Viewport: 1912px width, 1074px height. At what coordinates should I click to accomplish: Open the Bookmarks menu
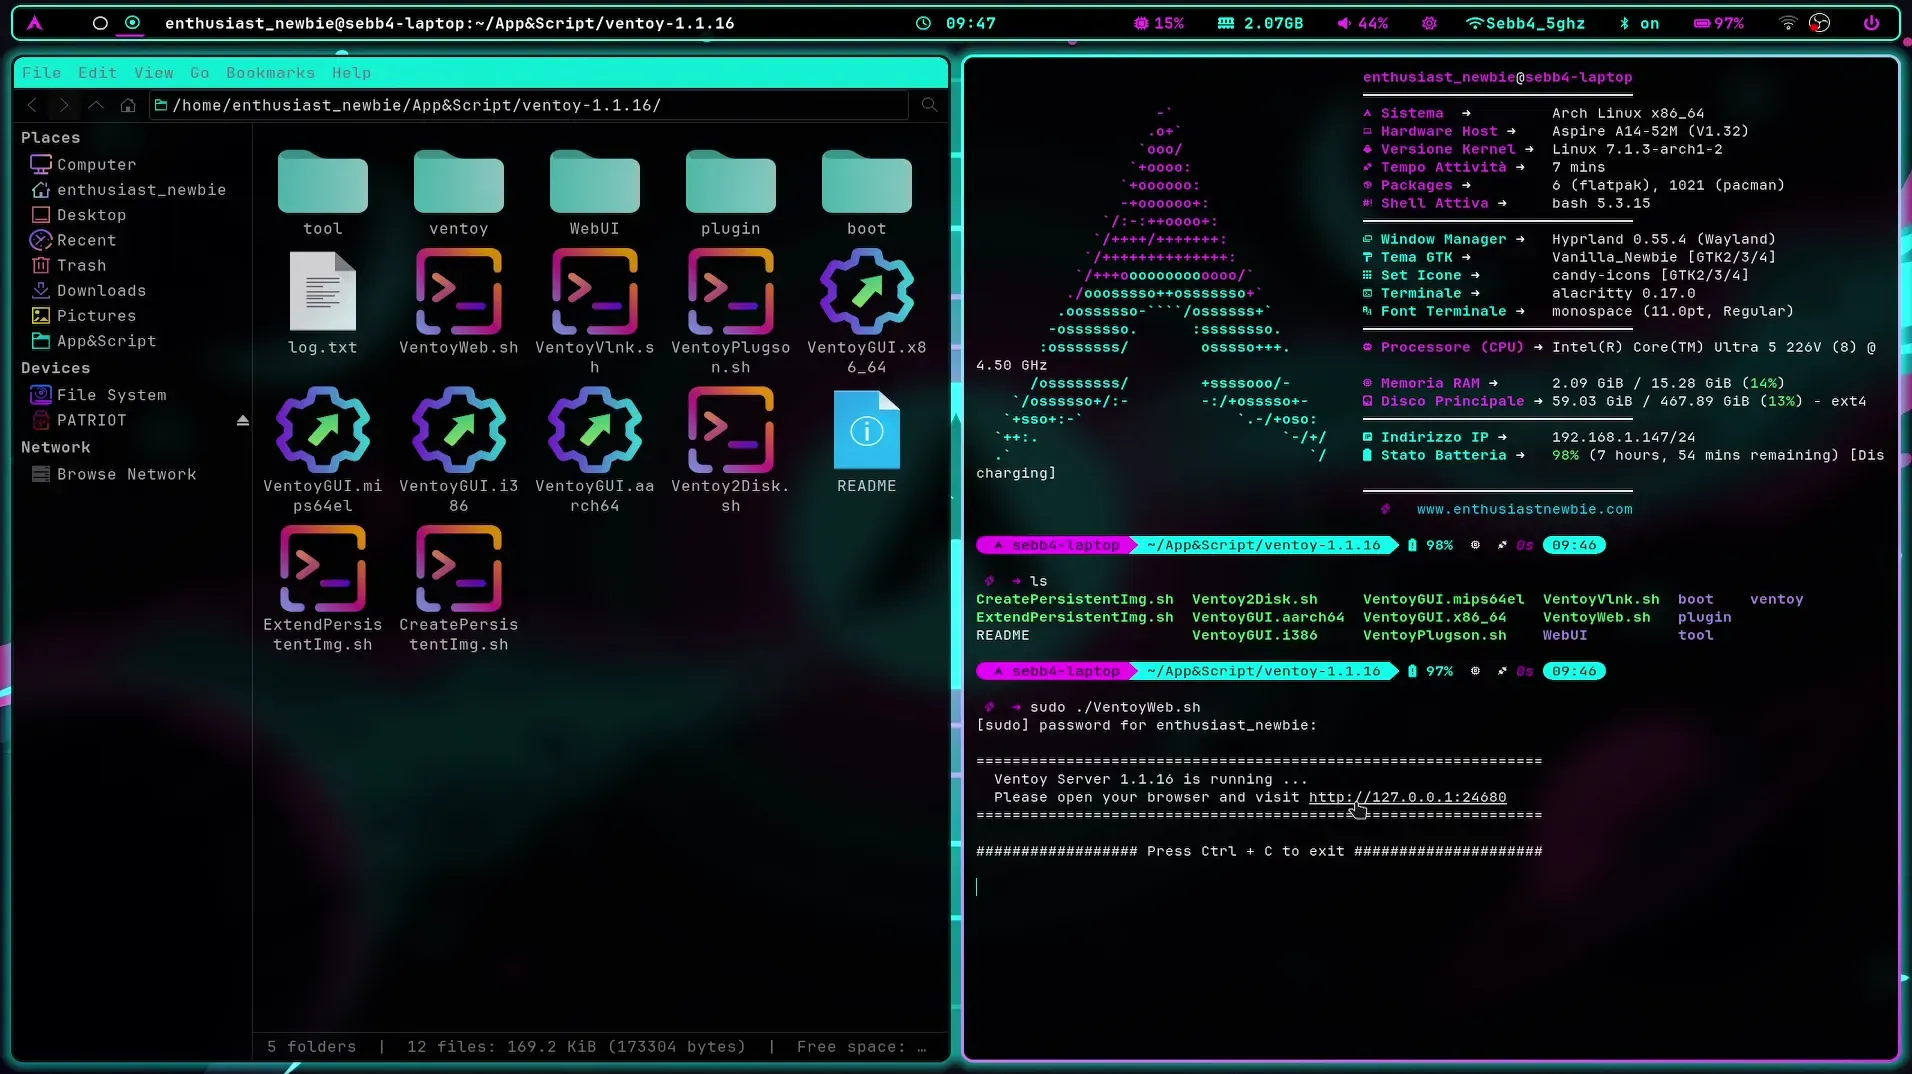coord(270,73)
